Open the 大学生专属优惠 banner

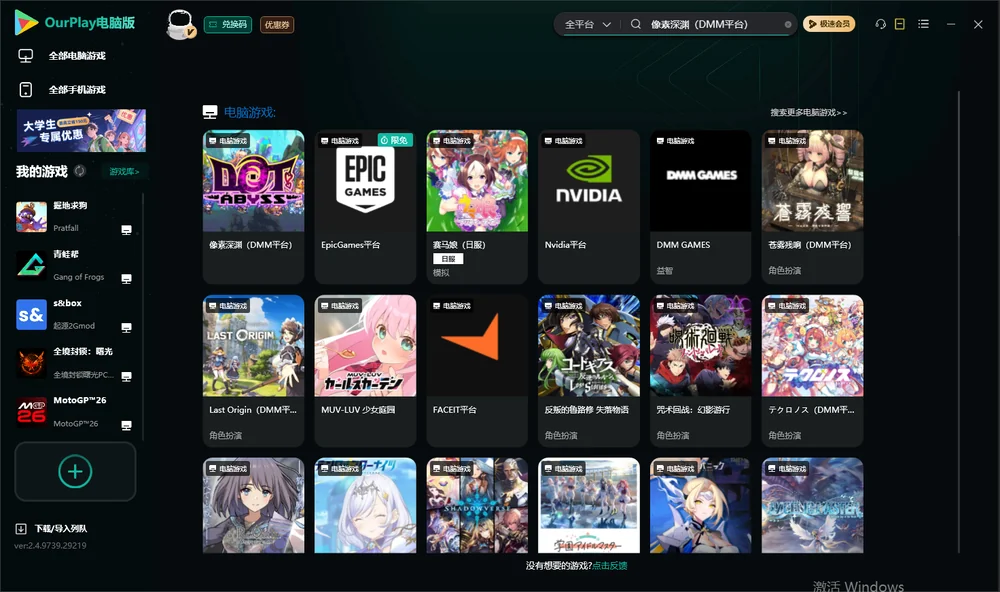point(81,130)
